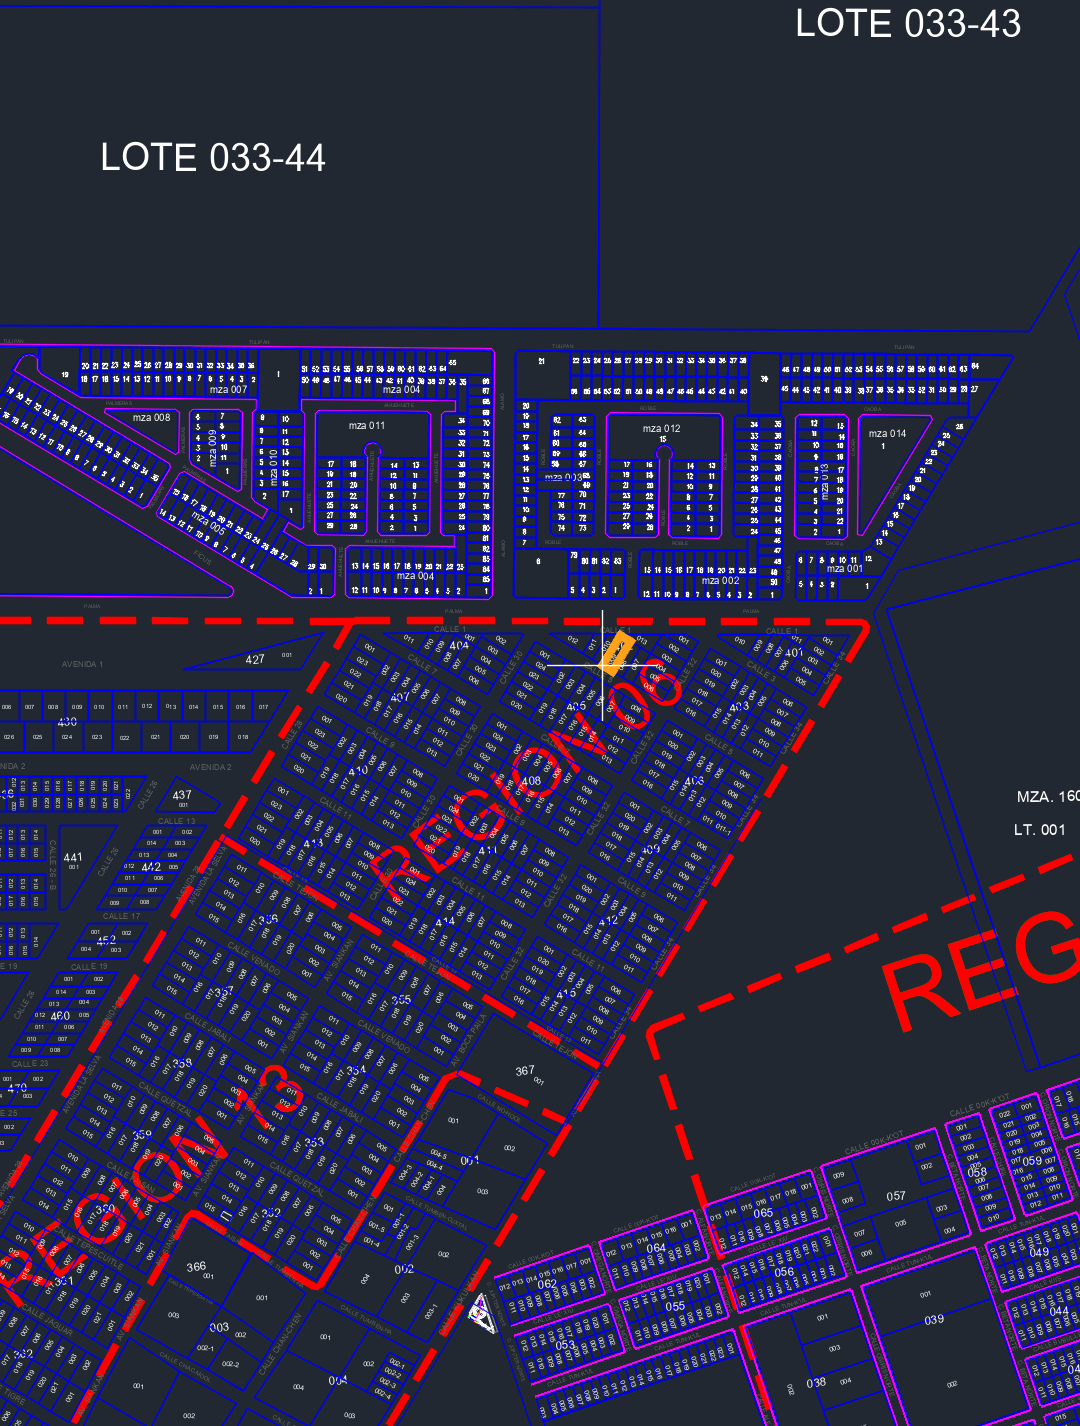Select the LOTE 033-43 label
1080x1426 pixels.
coord(907,24)
